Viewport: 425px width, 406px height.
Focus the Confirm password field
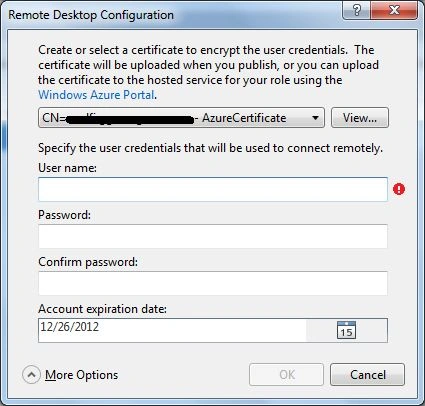pos(213,283)
